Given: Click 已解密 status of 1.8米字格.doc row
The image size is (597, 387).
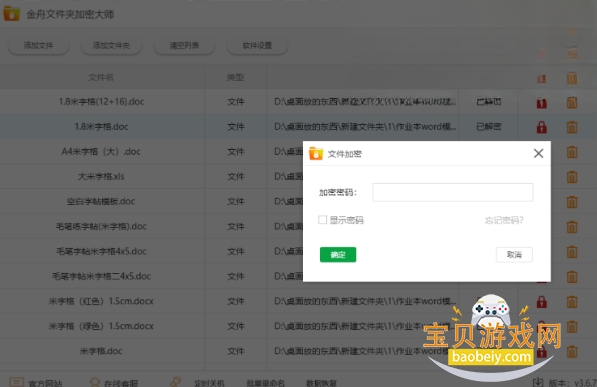Looking at the screenshot, I should 489,126.
